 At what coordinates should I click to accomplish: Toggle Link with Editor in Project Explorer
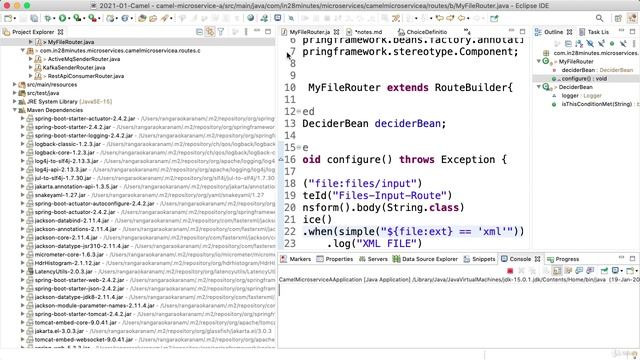210,32
